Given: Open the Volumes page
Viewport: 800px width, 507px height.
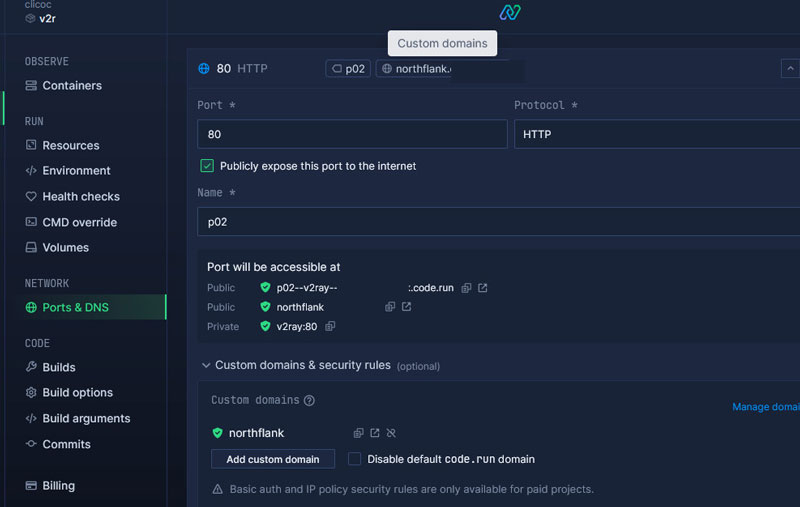Looking at the screenshot, I should (x=57, y=247).
